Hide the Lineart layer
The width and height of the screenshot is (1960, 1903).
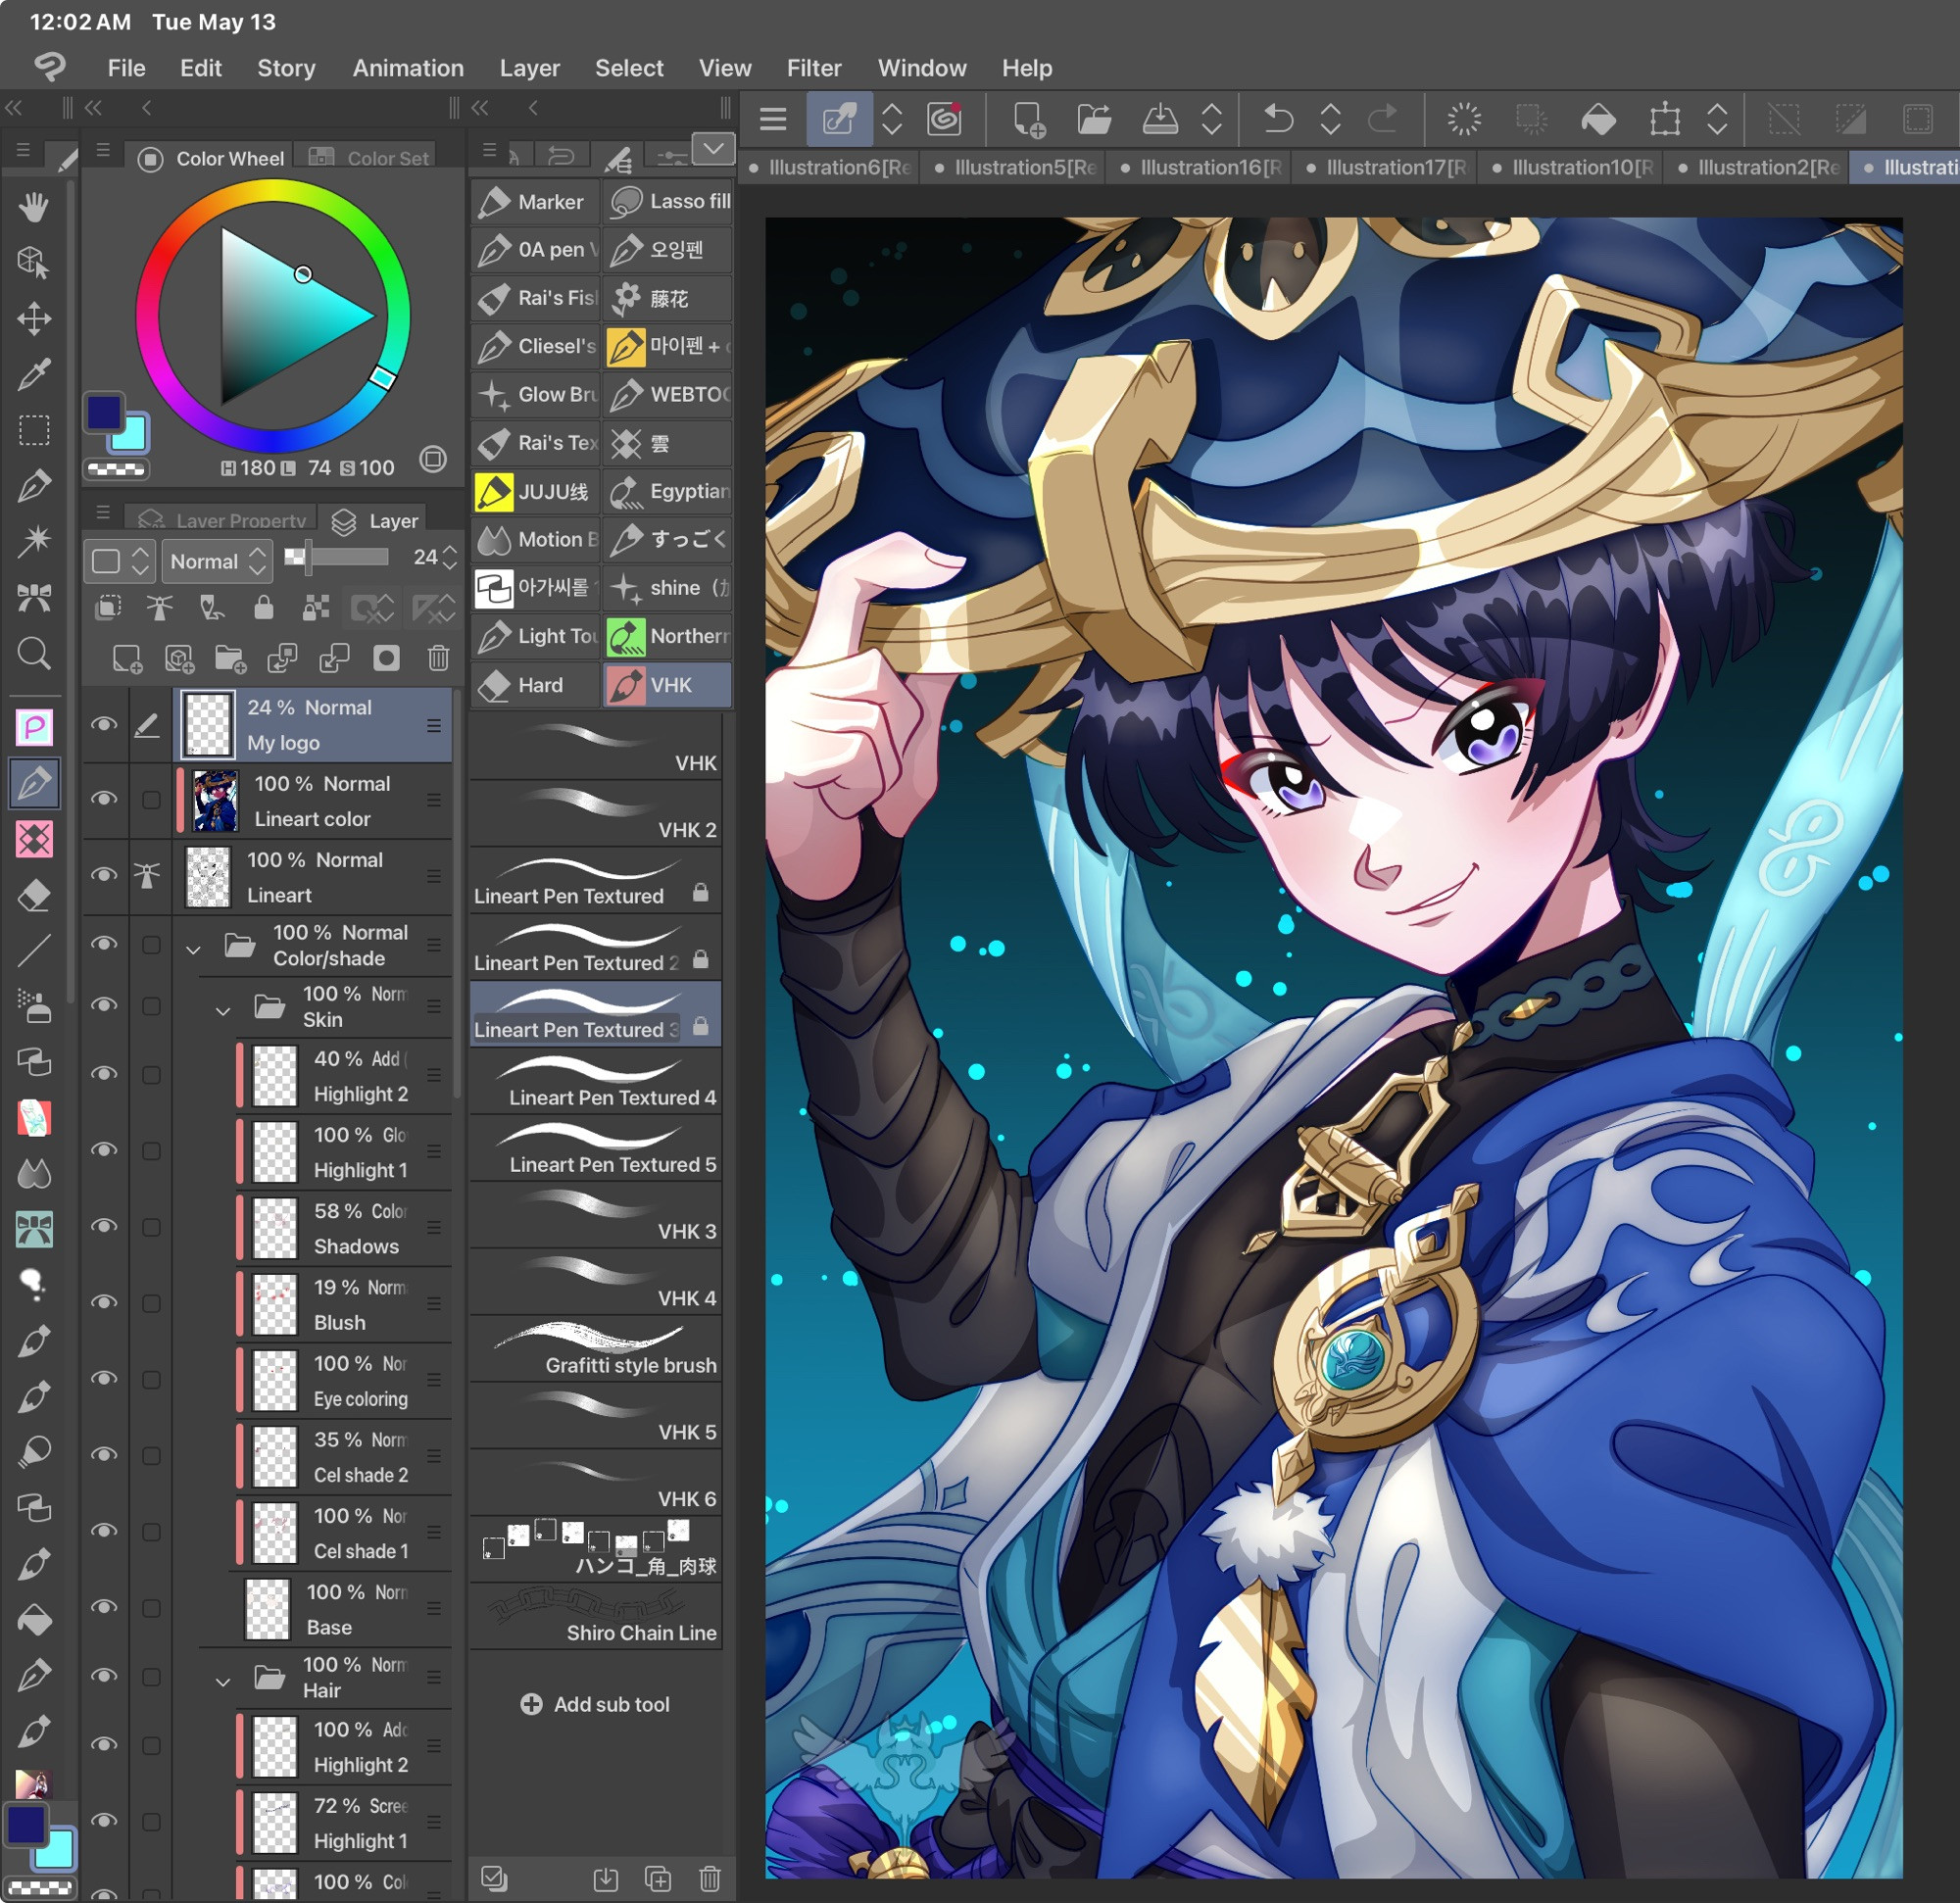tap(104, 874)
